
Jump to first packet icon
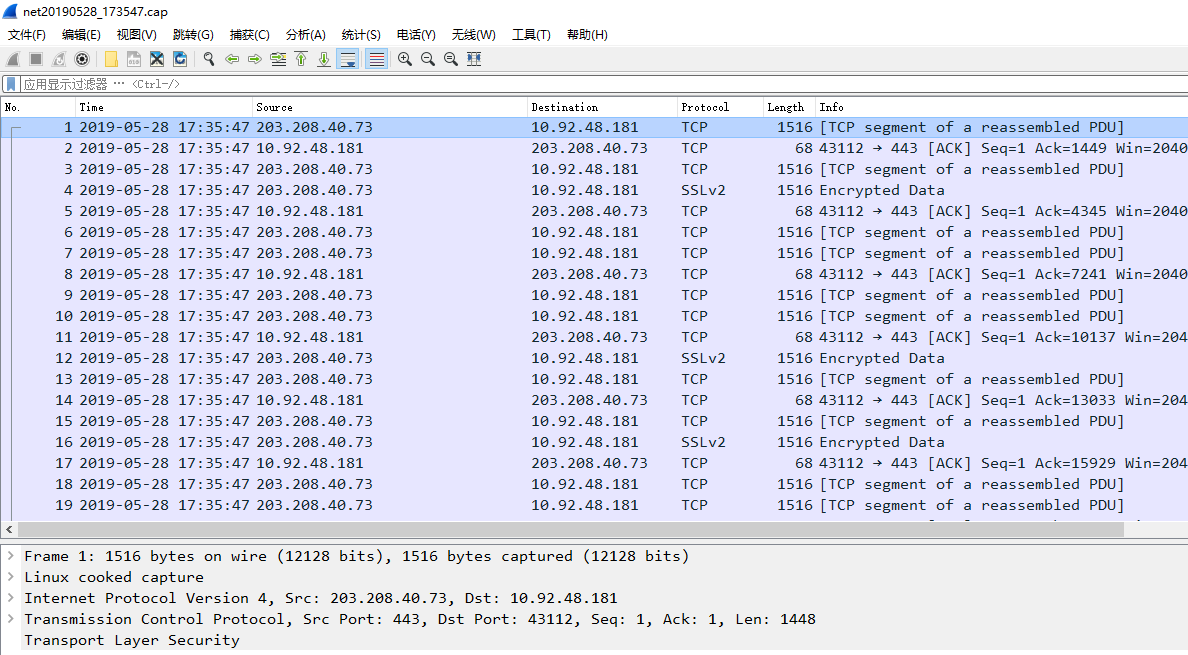click(301, 59)
